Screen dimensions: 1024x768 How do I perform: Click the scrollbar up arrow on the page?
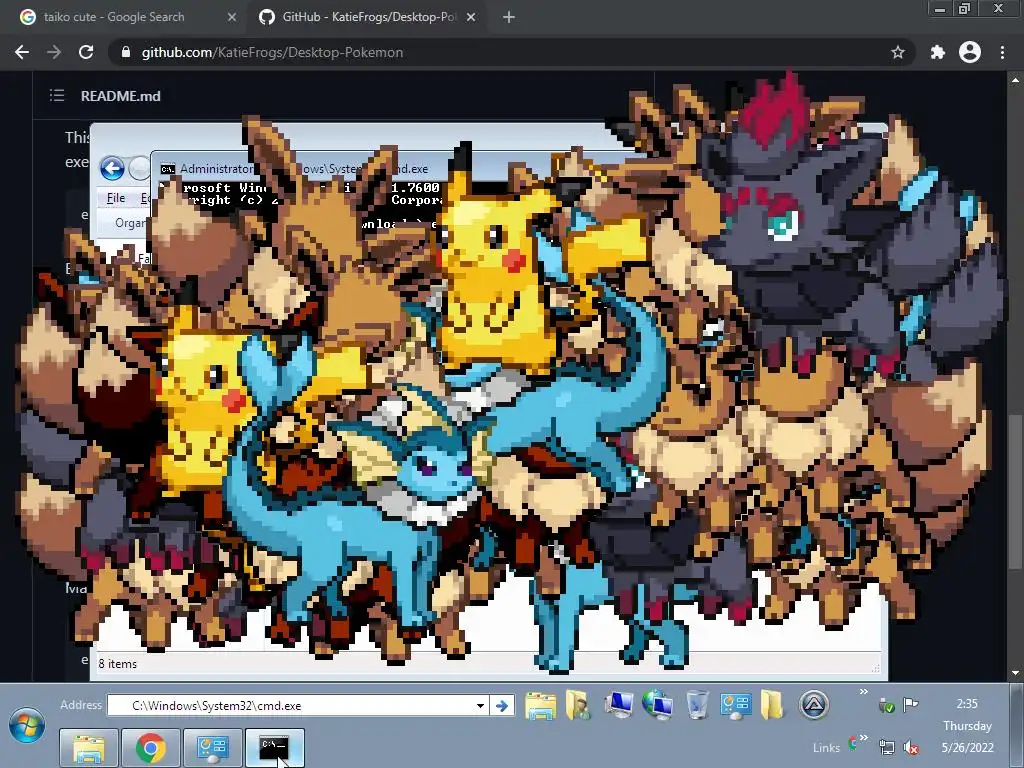point(1015,80)
